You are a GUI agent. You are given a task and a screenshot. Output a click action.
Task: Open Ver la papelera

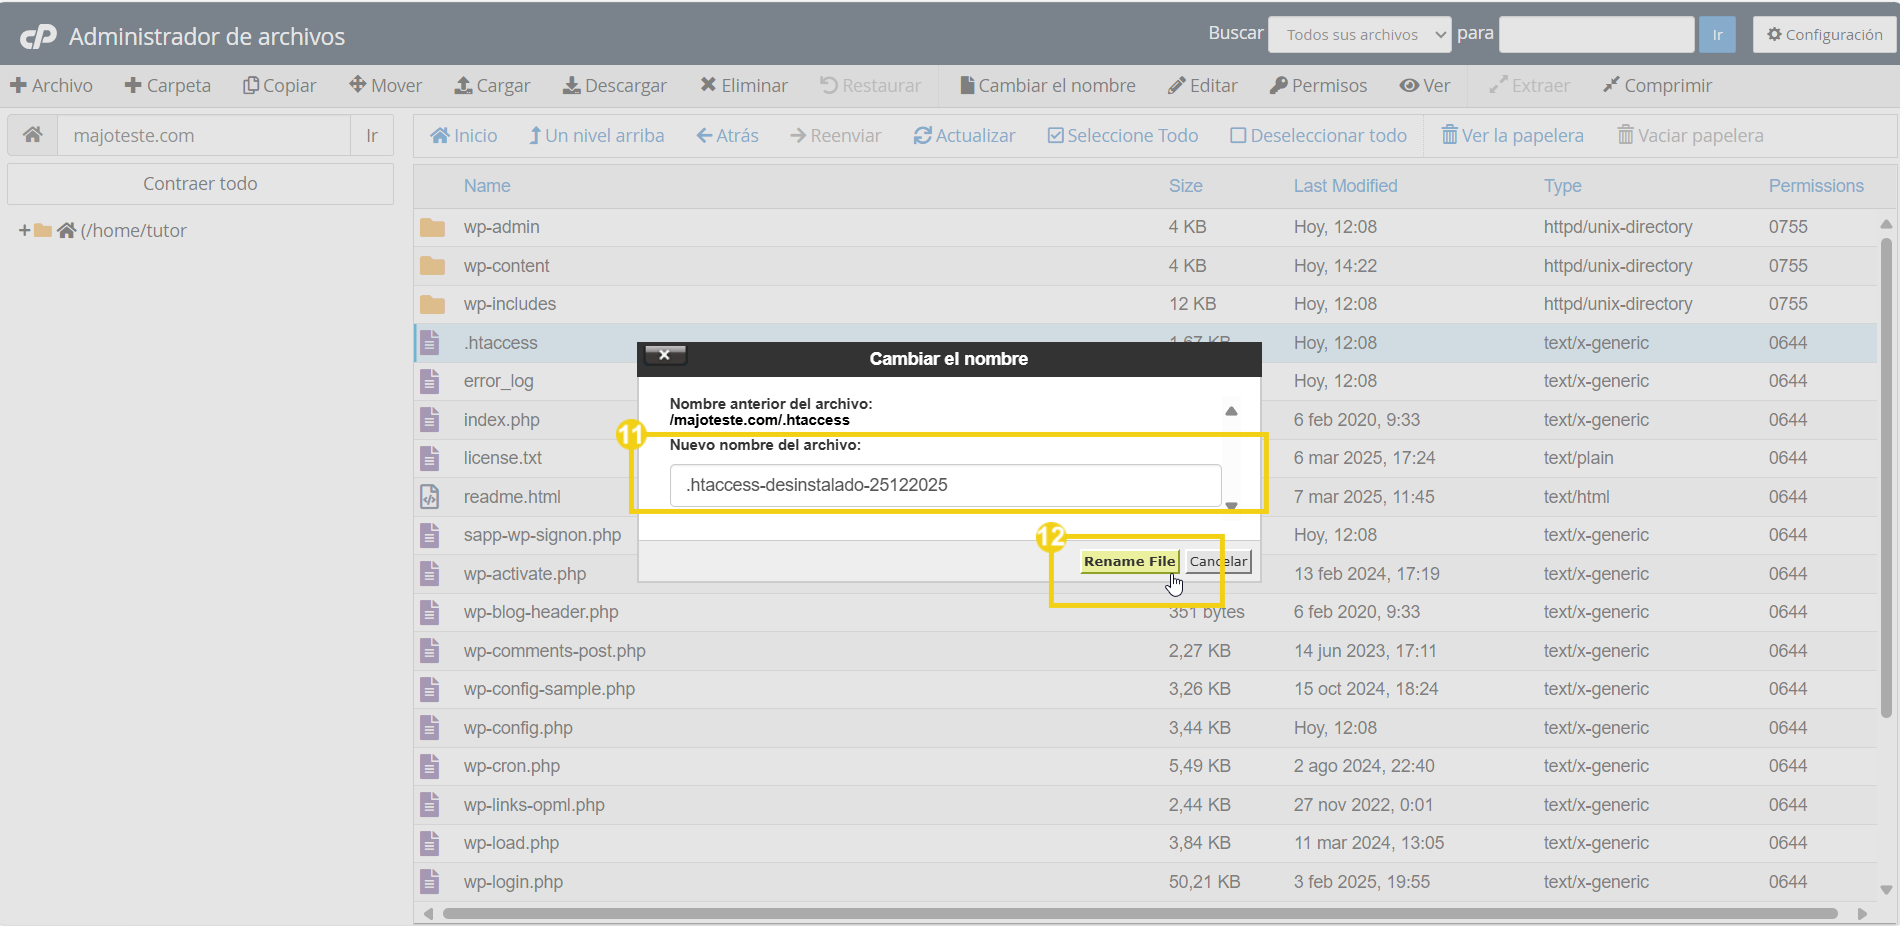1512,135
